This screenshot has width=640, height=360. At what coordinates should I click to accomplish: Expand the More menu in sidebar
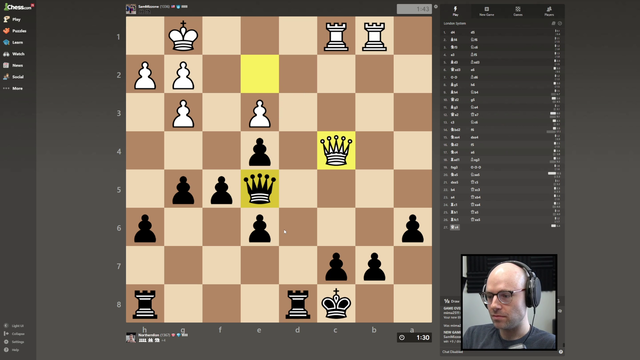[x=13, y=88]
